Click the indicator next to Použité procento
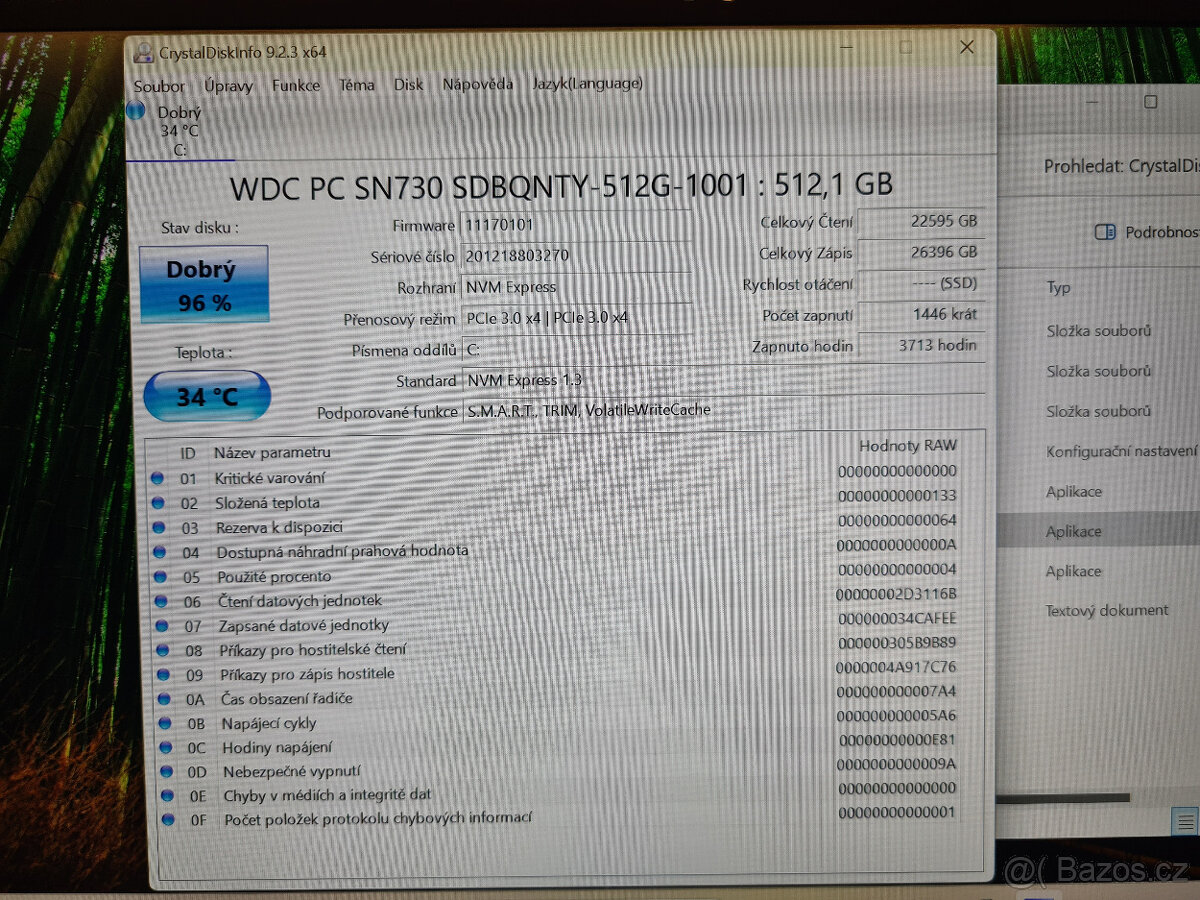 [x=161, y=575]
